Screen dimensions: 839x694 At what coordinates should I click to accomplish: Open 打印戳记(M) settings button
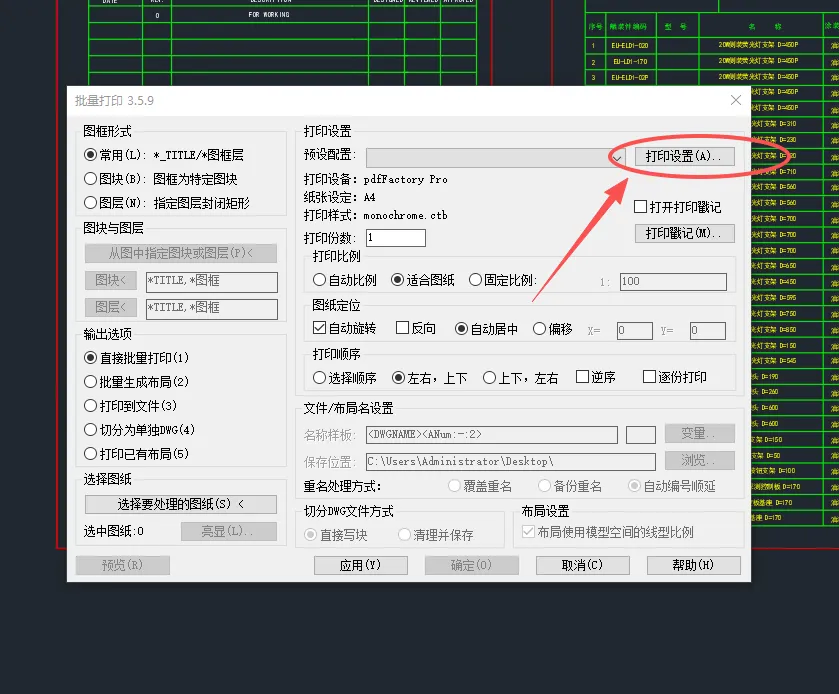(684, 233)
